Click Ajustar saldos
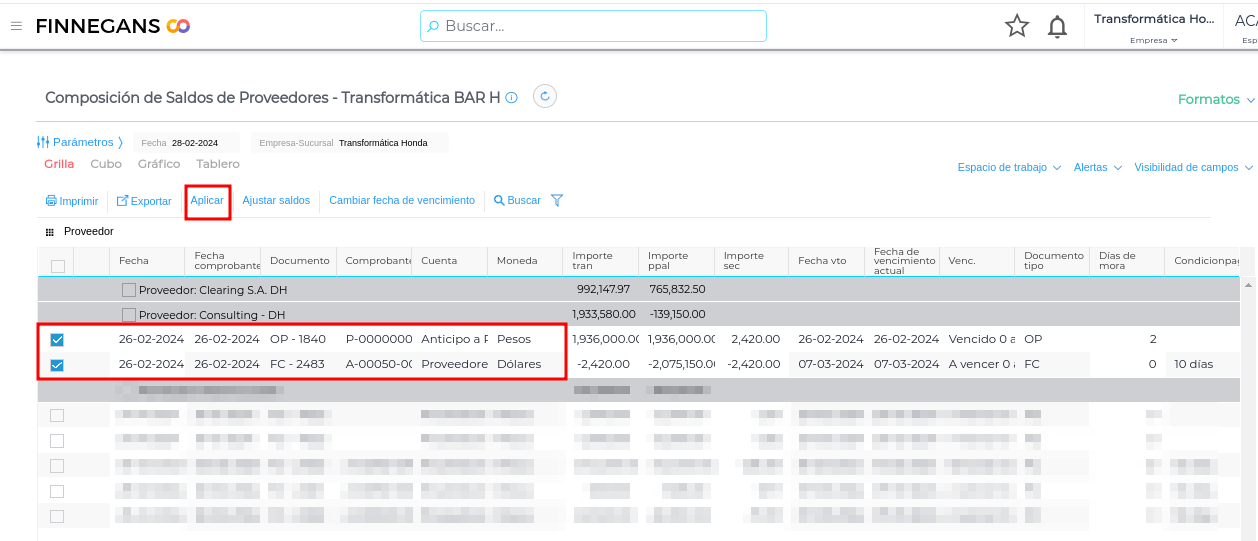1258x541 pixels. (x=276, y=200)
